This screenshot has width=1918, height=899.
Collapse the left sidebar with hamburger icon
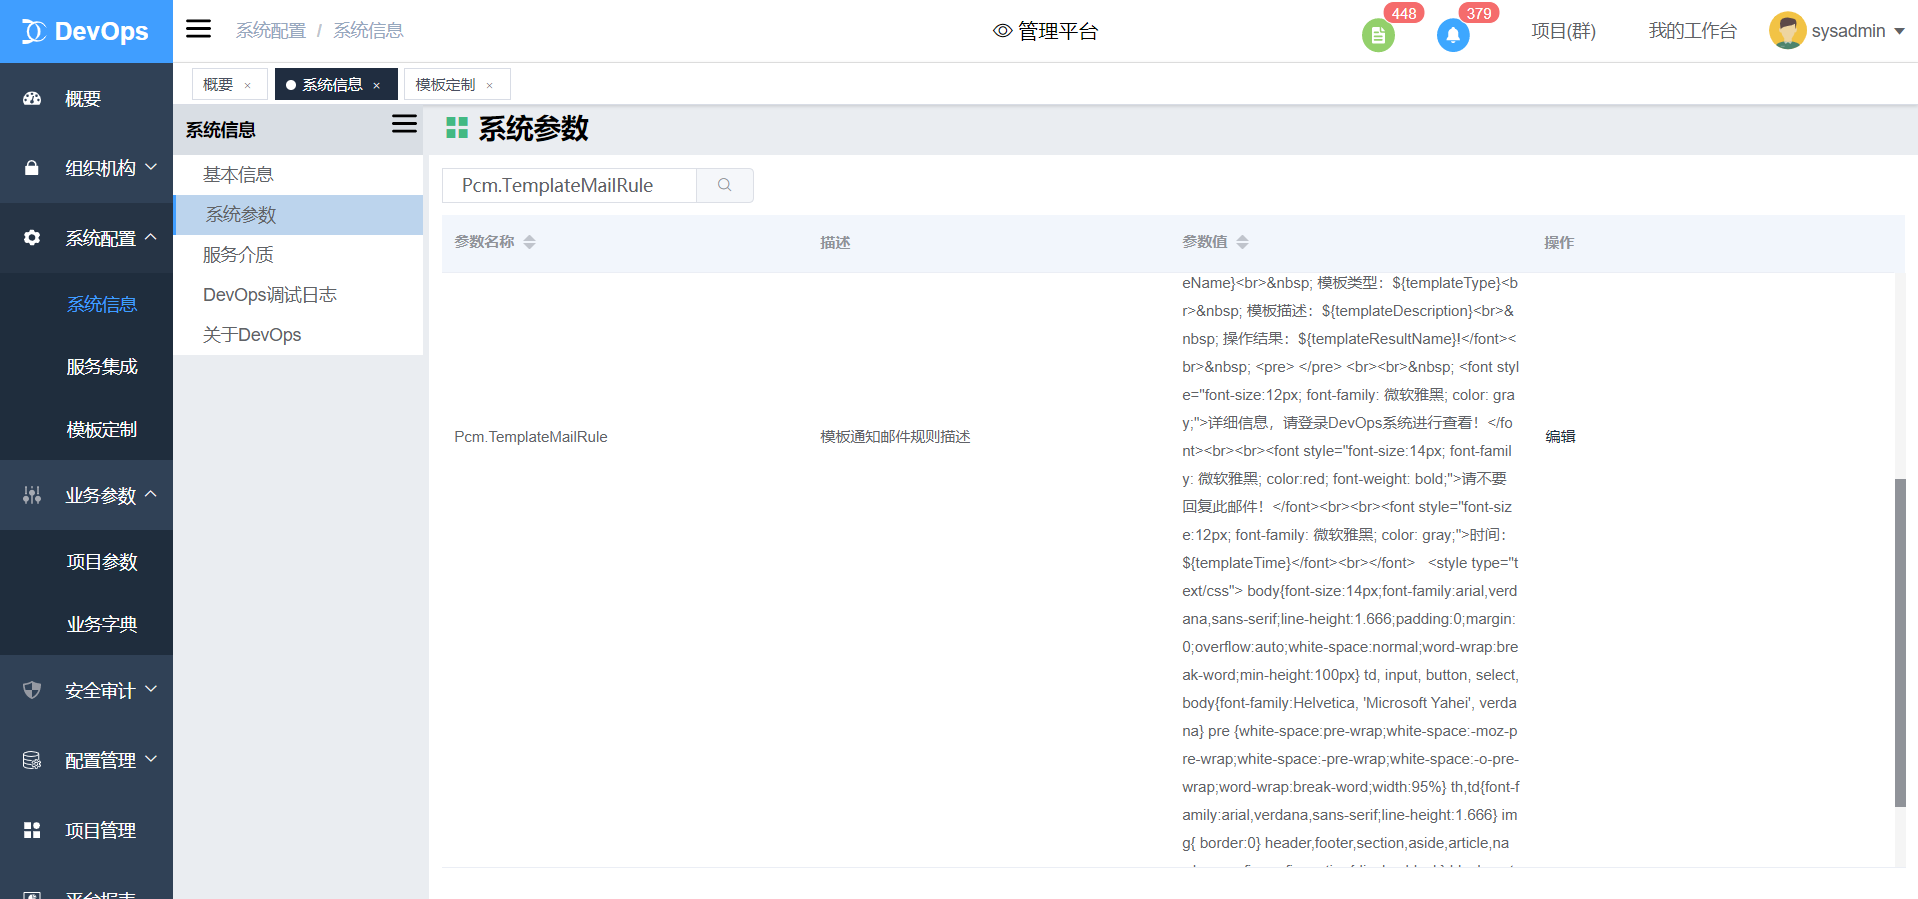pyautogui.click(x=199, y=29)
